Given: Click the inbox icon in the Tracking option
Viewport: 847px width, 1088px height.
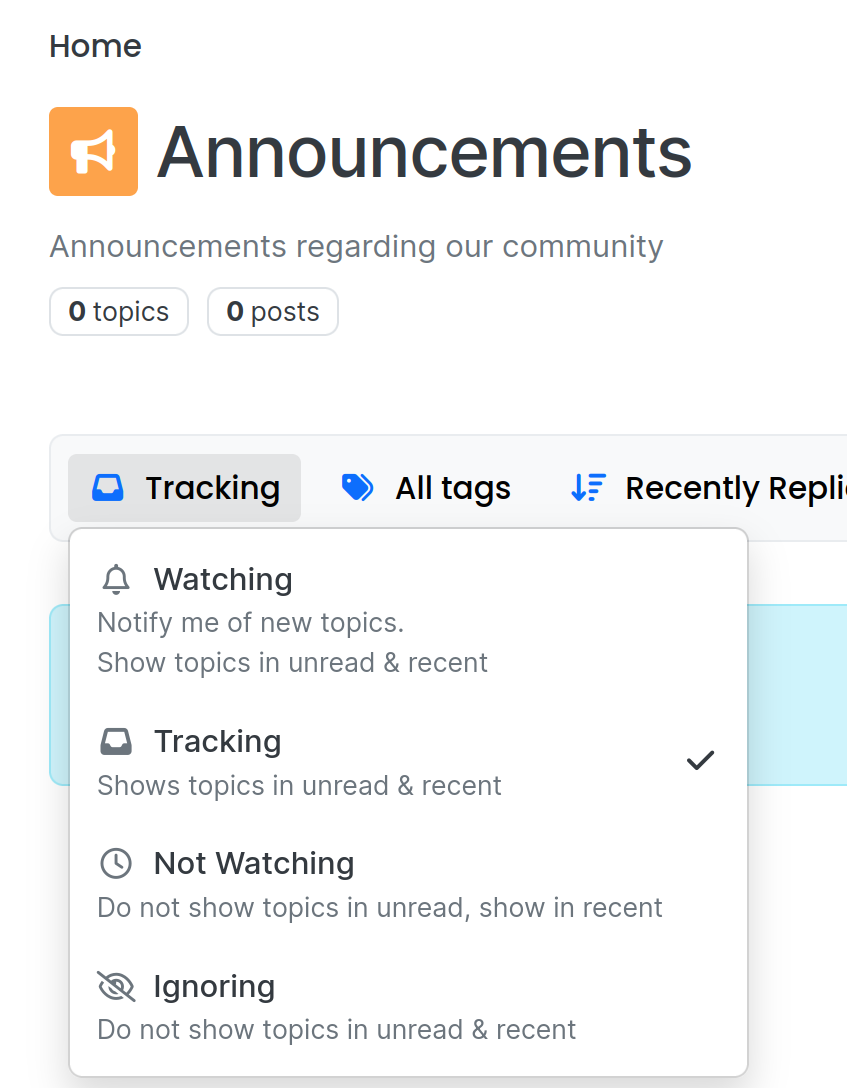Looking at the screenshot, I should point(116,741).
